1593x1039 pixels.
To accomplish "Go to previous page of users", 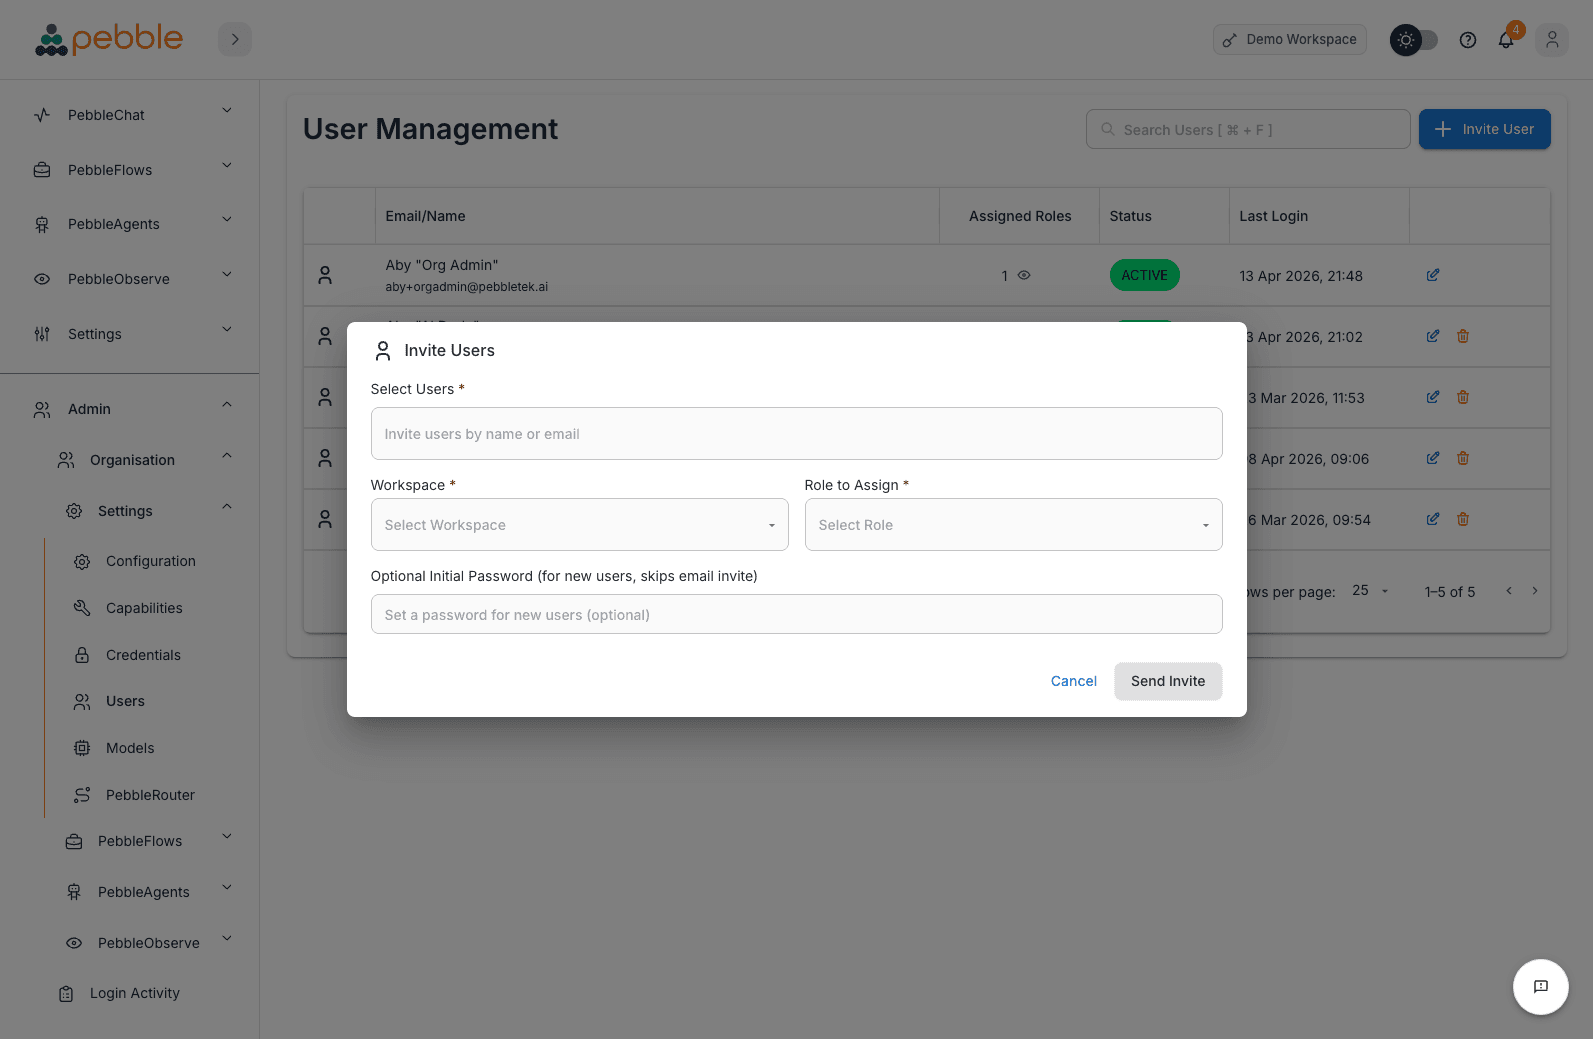I will [1509, 591].
